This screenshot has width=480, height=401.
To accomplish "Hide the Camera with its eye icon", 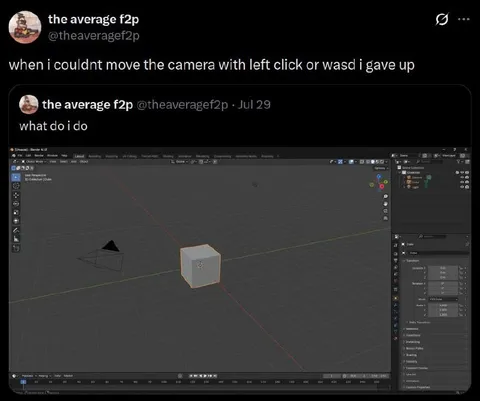I will [462, 177].
